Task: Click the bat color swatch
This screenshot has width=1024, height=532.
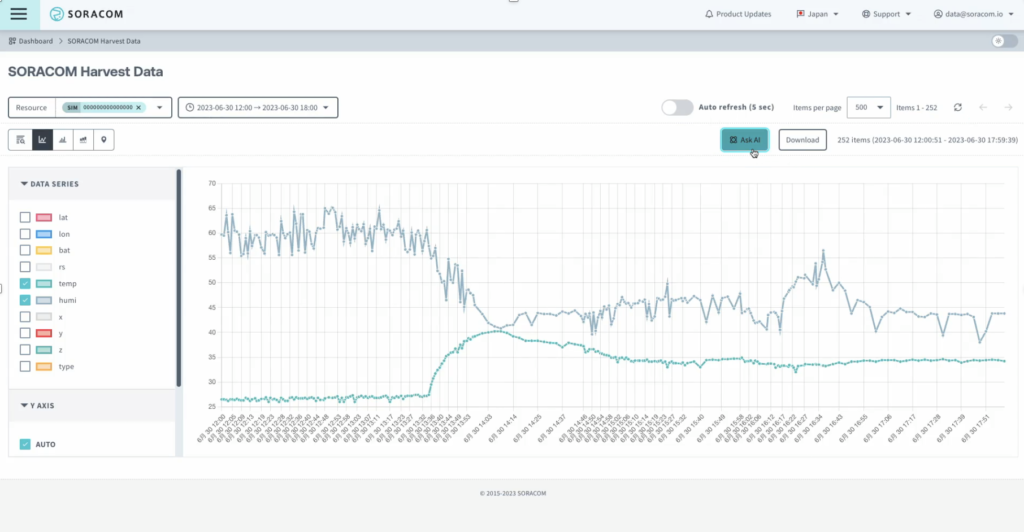Action: pos(44,250)
